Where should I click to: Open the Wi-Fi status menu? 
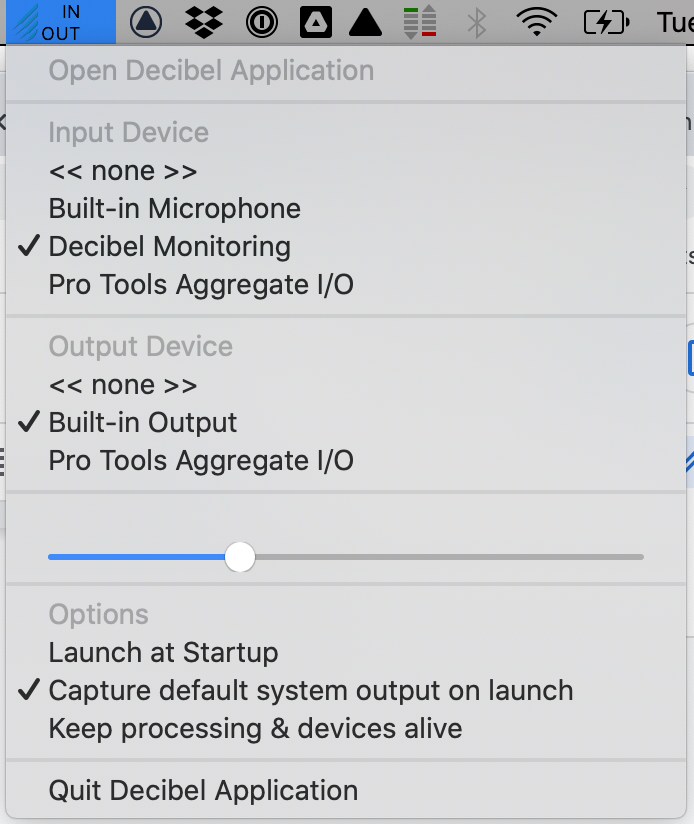pyautogui.click(x=537, y=22)
